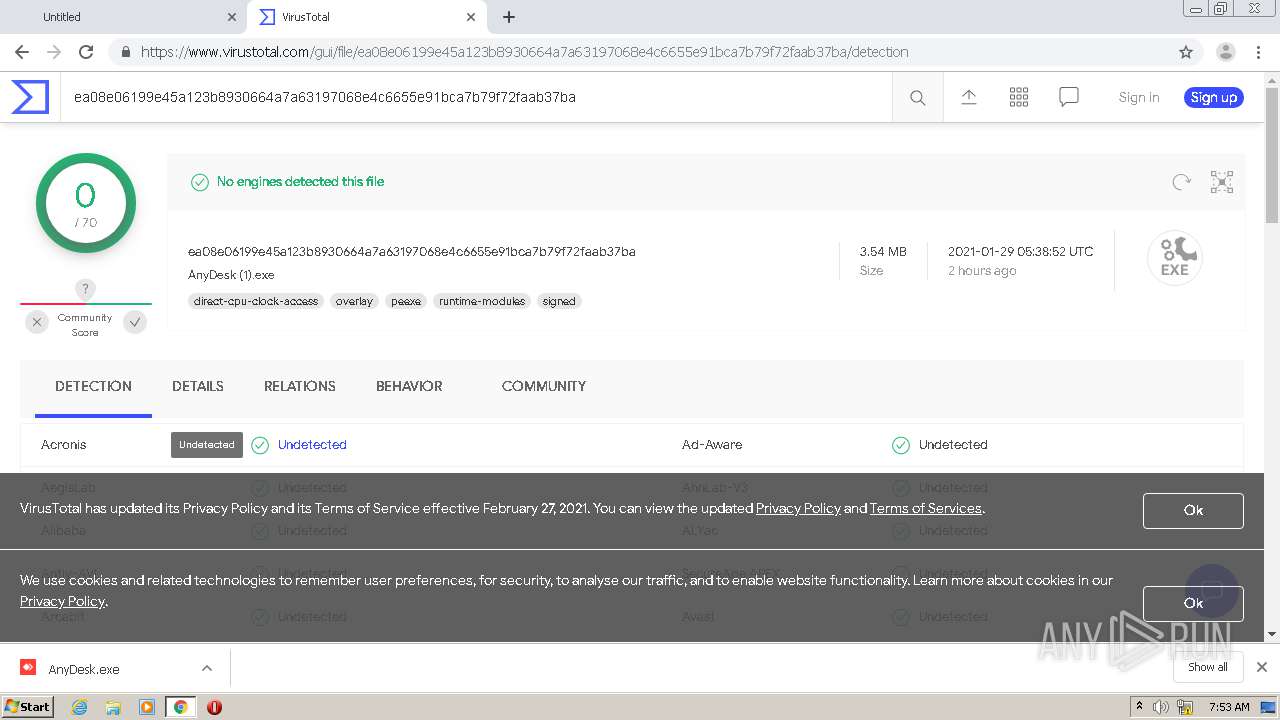Click the similarity graph icon
The image size is (1280, 720).
point(1222,182)
